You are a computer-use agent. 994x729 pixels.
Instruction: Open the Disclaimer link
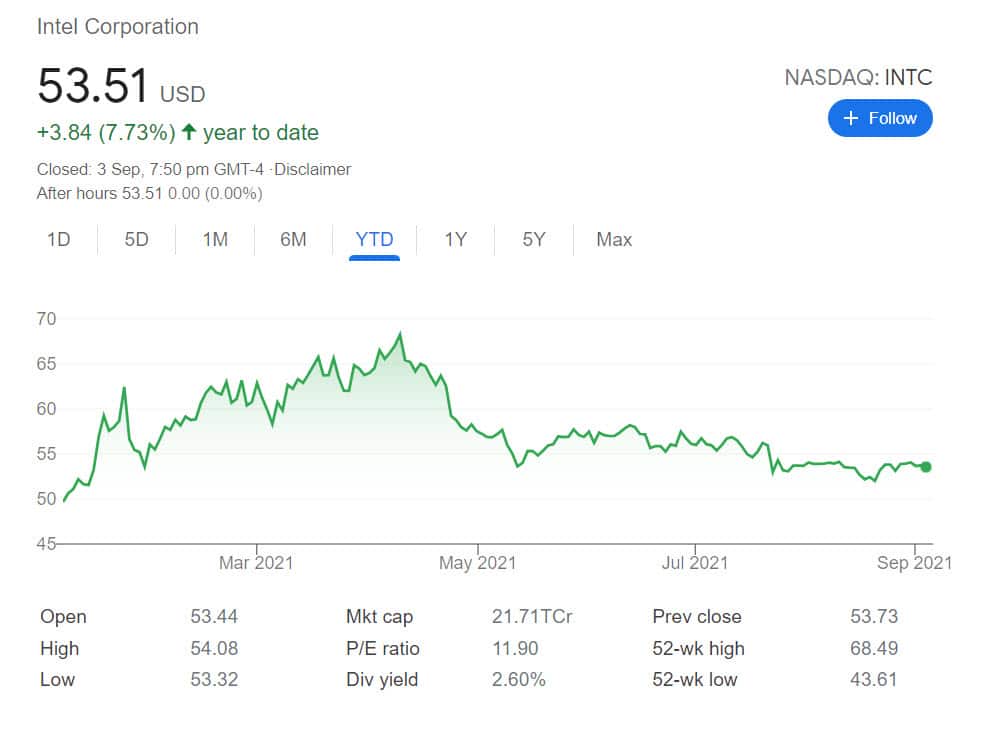point(313,169)
